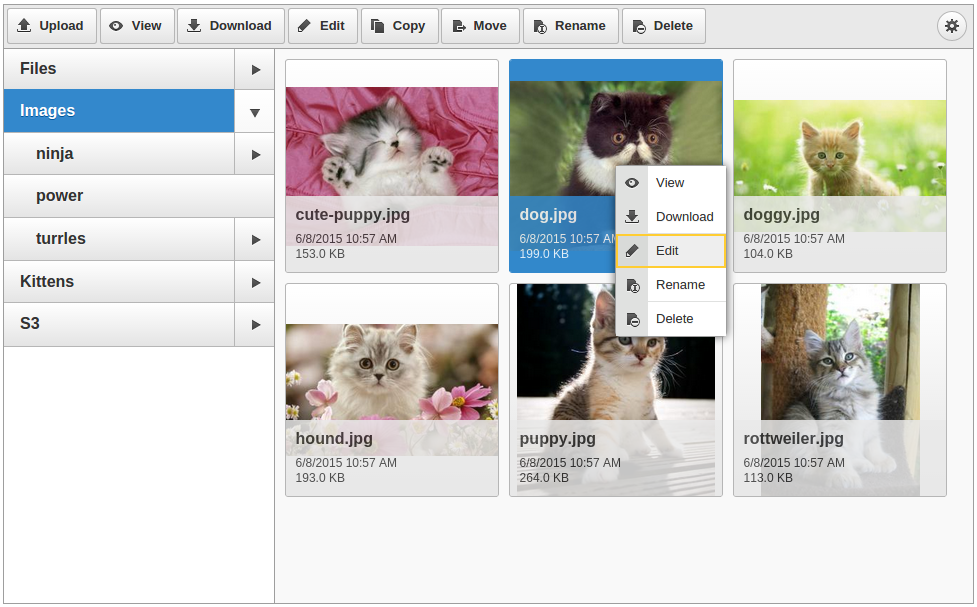Click the cute-puppy.jpg file name
This screenshot has height=607, width=977.
[x=353, y=215]
